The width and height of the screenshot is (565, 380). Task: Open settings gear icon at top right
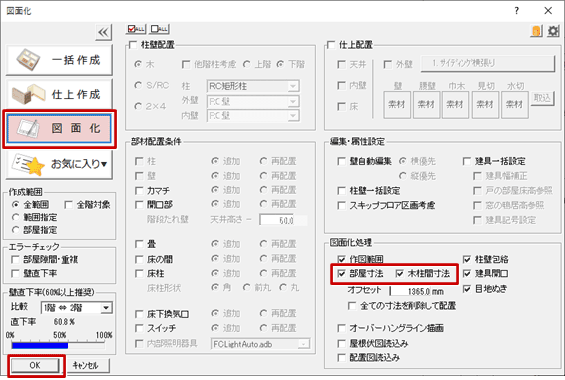click(x=553, y=31)
